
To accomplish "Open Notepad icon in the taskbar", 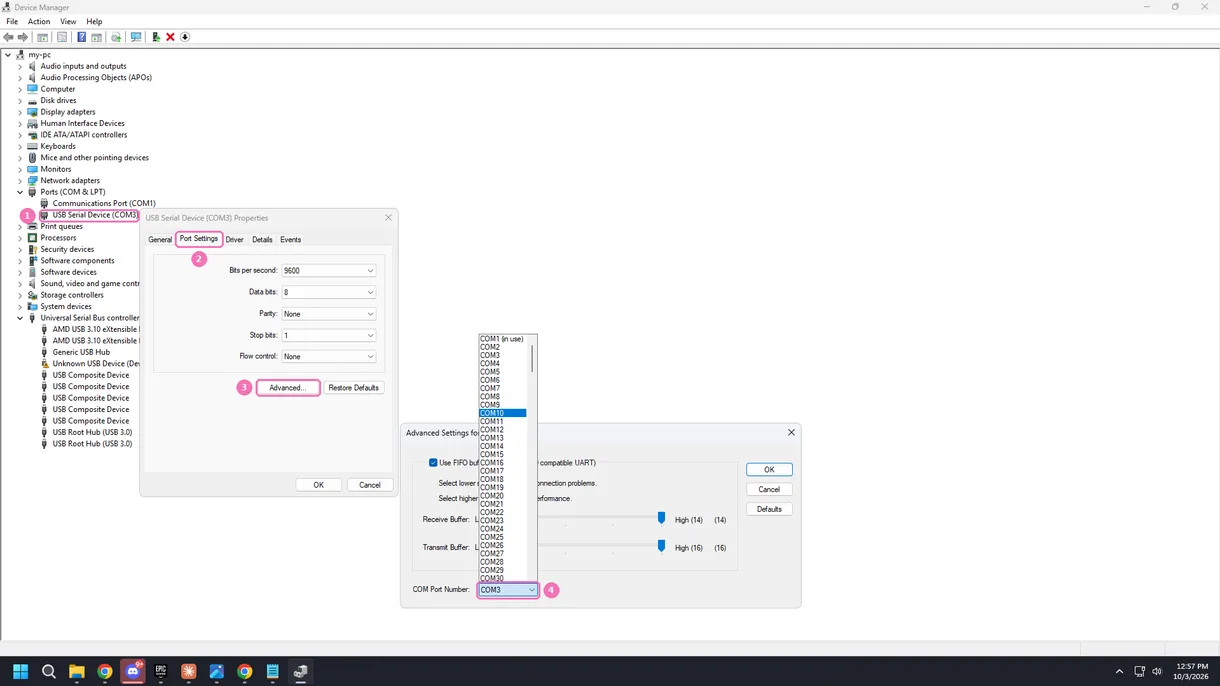I will click(272, 672).
